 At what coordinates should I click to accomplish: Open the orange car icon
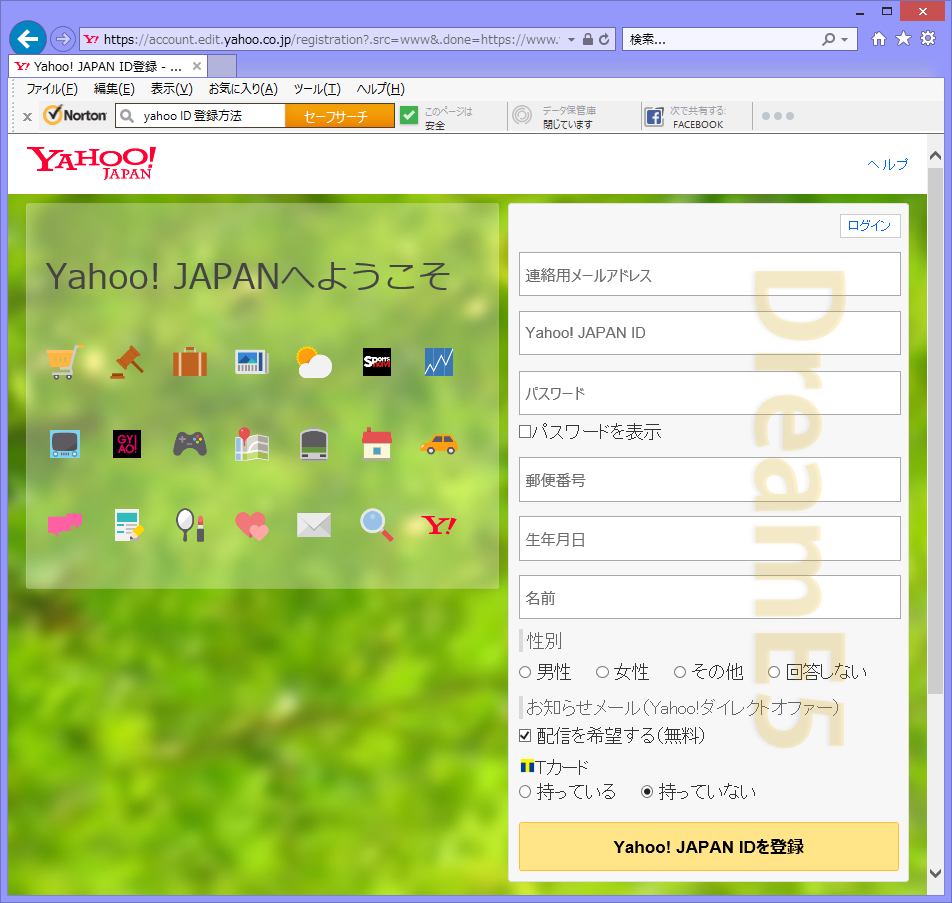(x=439, y=444)
